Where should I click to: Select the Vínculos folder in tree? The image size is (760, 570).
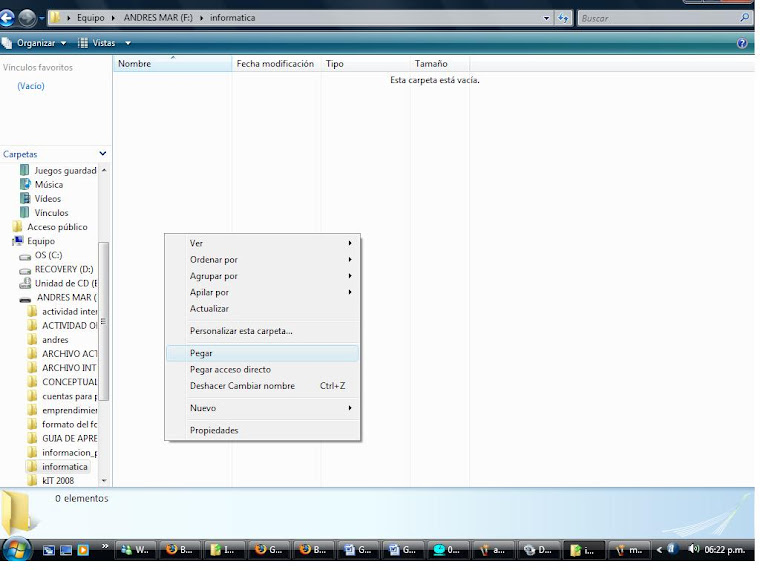[x=44, y=213]
